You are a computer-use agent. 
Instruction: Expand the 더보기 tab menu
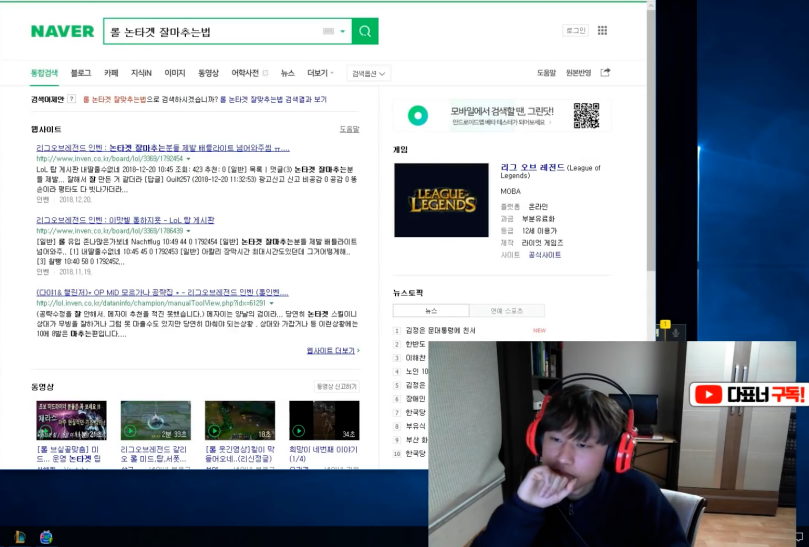point(320,73)
